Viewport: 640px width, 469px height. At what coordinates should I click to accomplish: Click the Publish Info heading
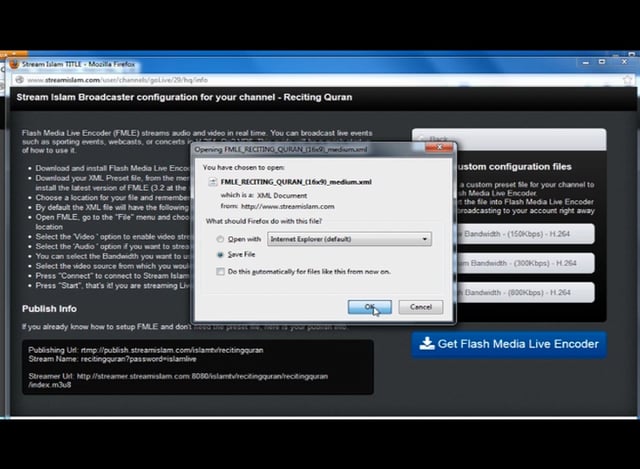49,309
